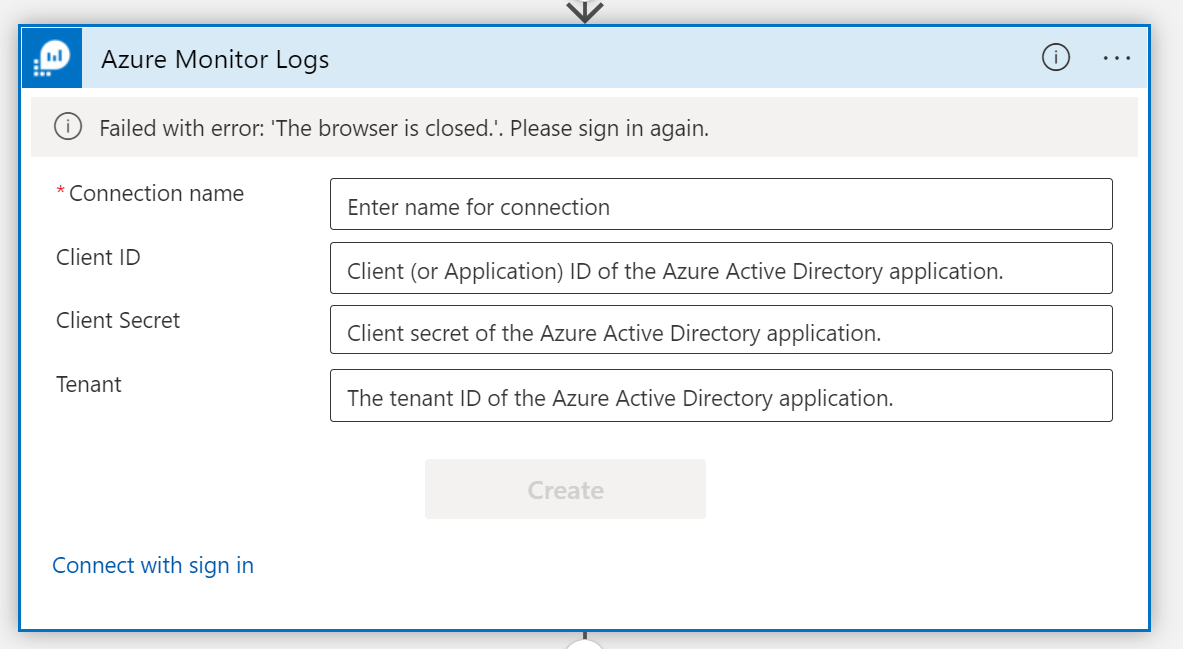The width and height of the screenshot is (1185, 649).
Task: Click the Create button
Action: coord(565,489)
